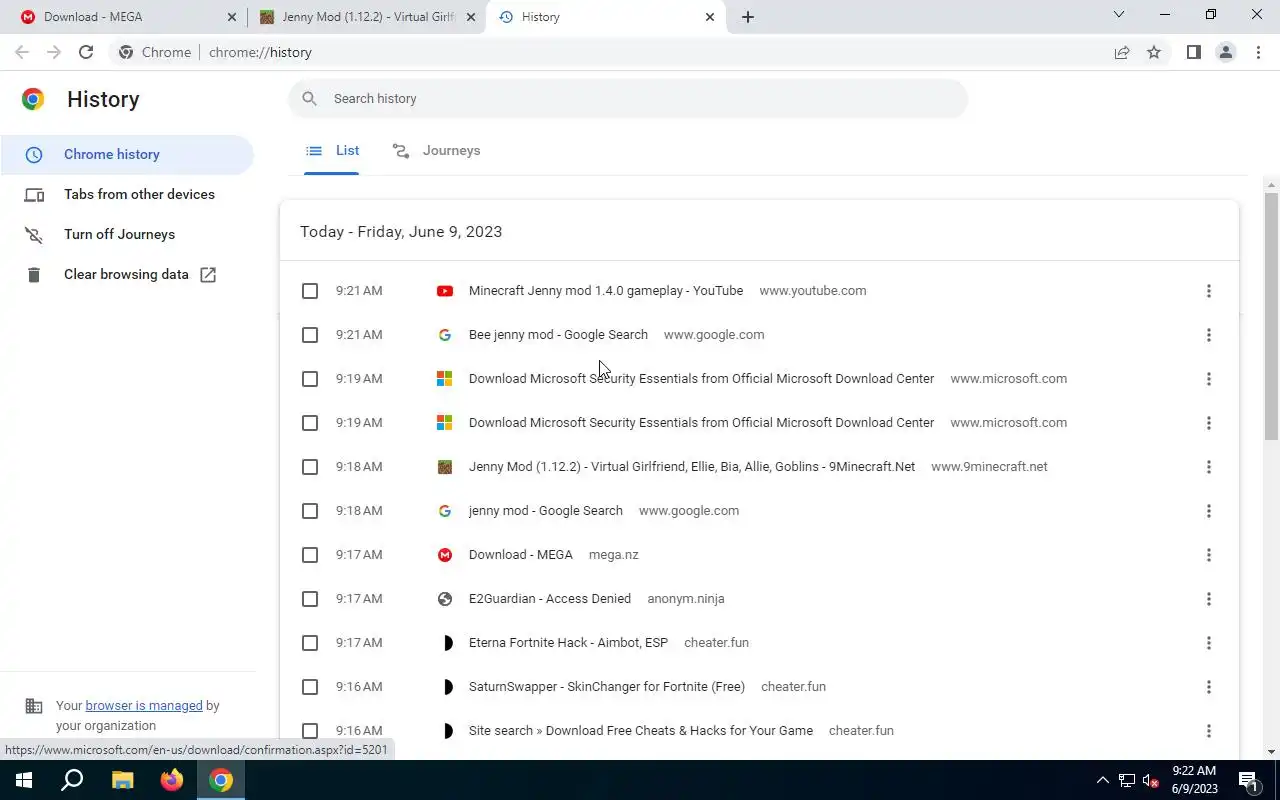The height and width of the screenshot is (800, 1280).
Task: Open File Explorer from the taskbar
Action: 122,780
